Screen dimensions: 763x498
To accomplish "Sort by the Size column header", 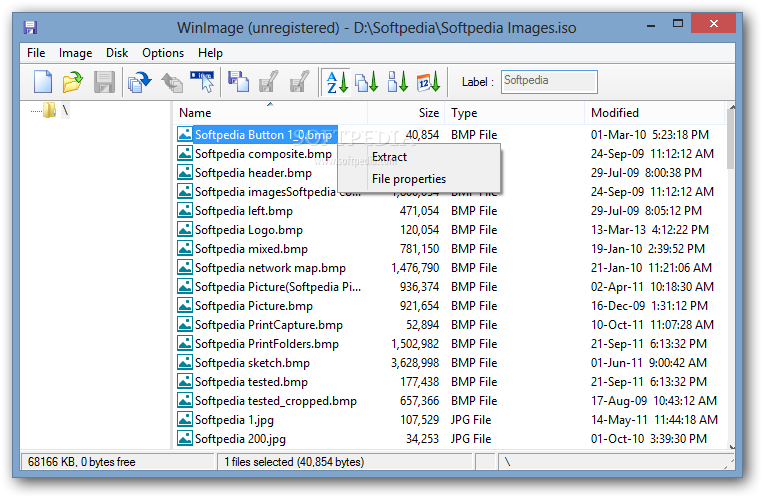I will tap(406, 113).
